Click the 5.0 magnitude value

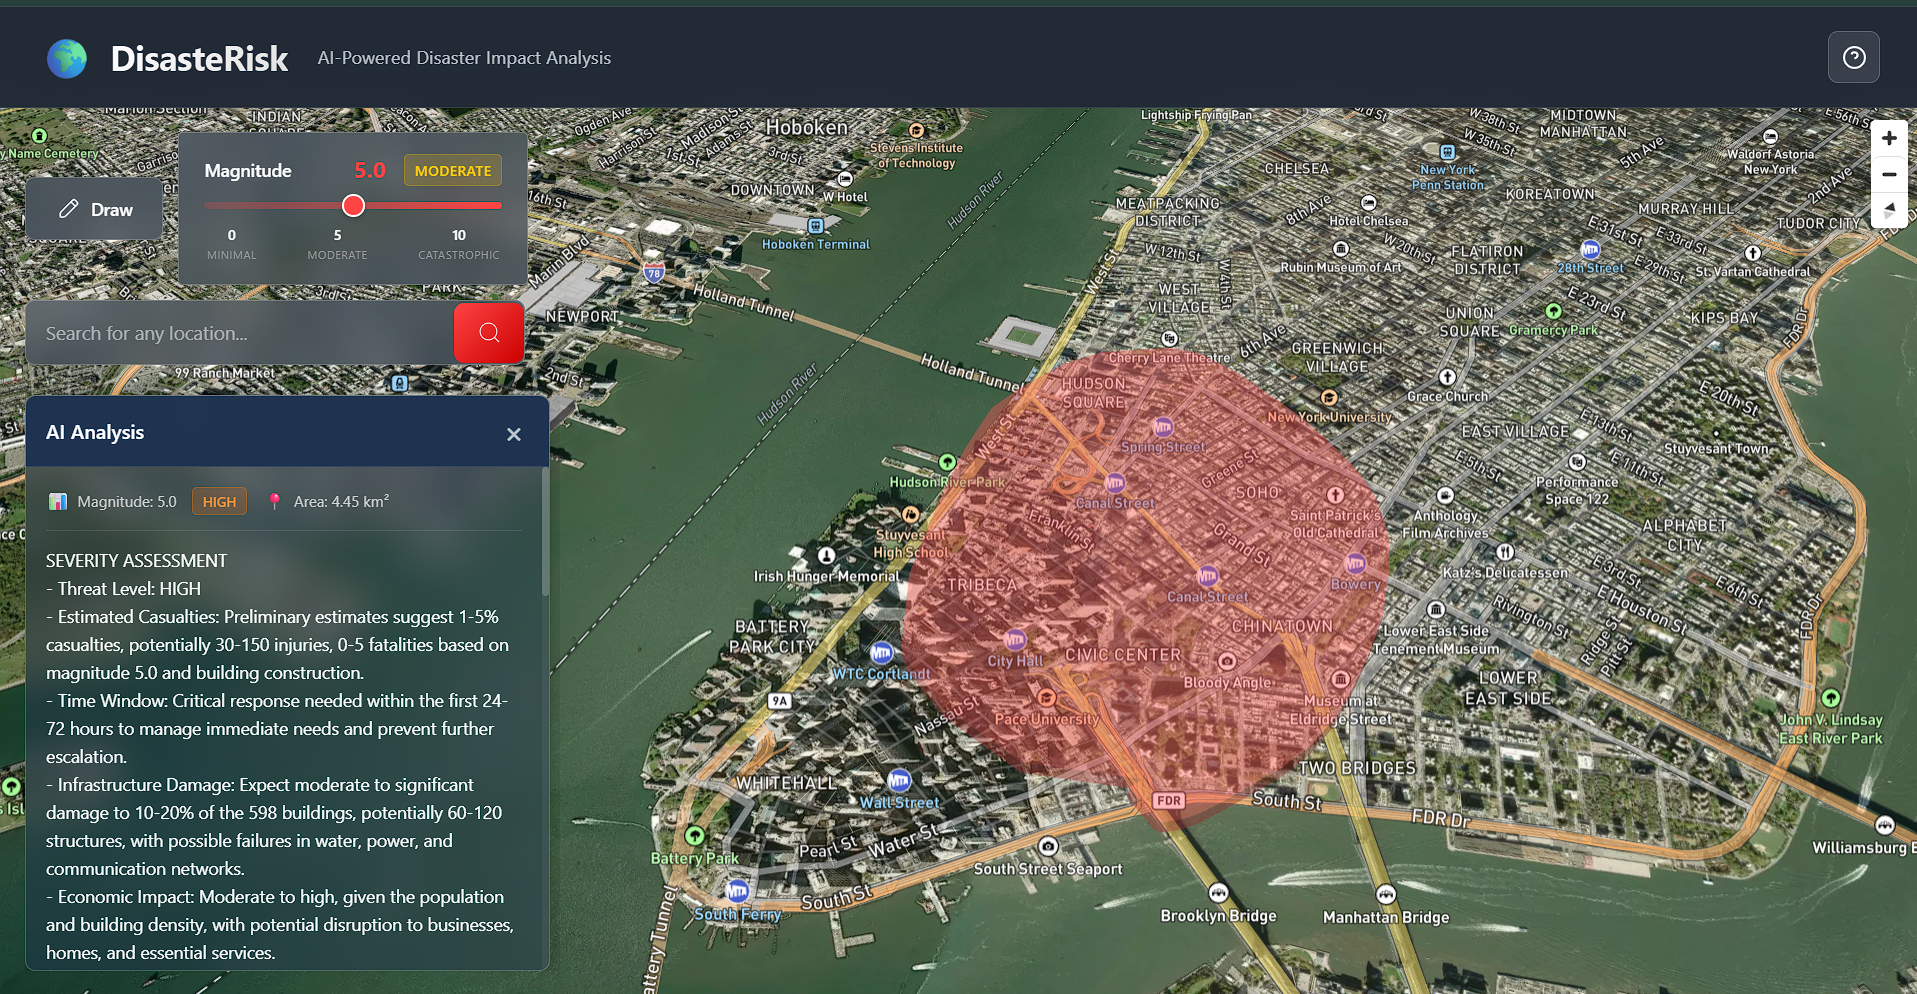[x=370, y=170]
